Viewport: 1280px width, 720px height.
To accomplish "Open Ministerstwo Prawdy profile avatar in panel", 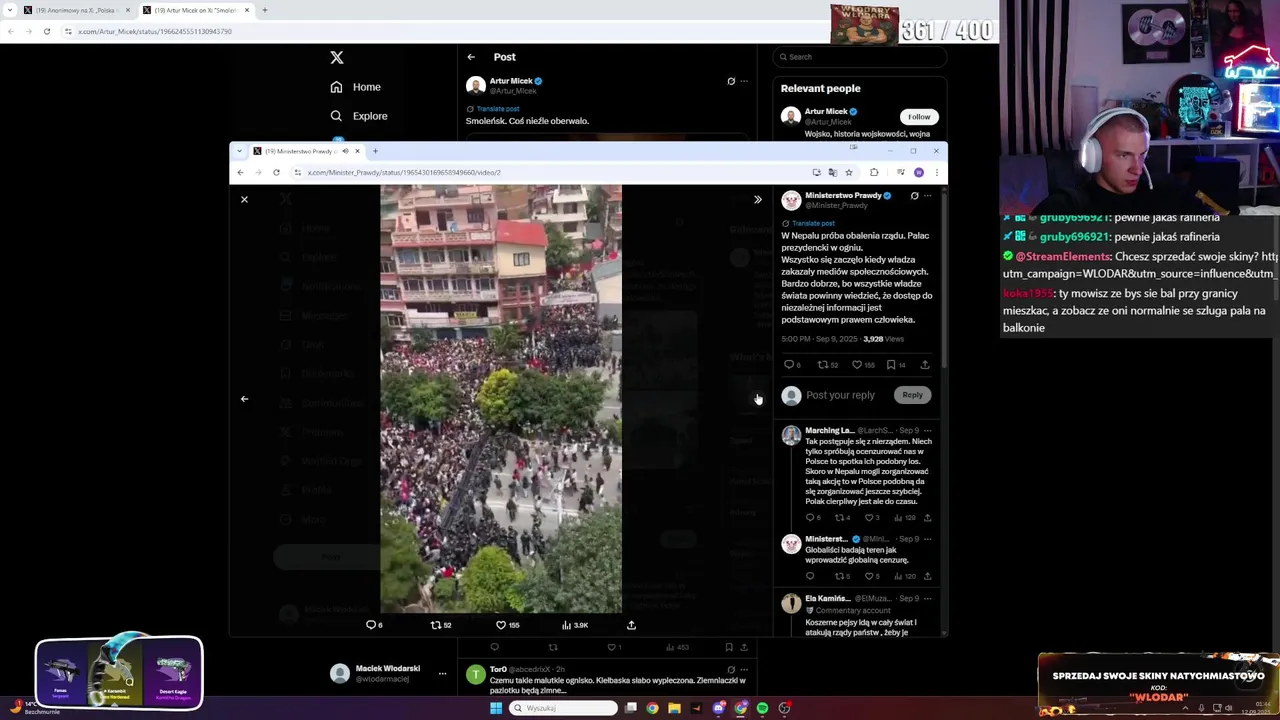I will coord(791,201).
